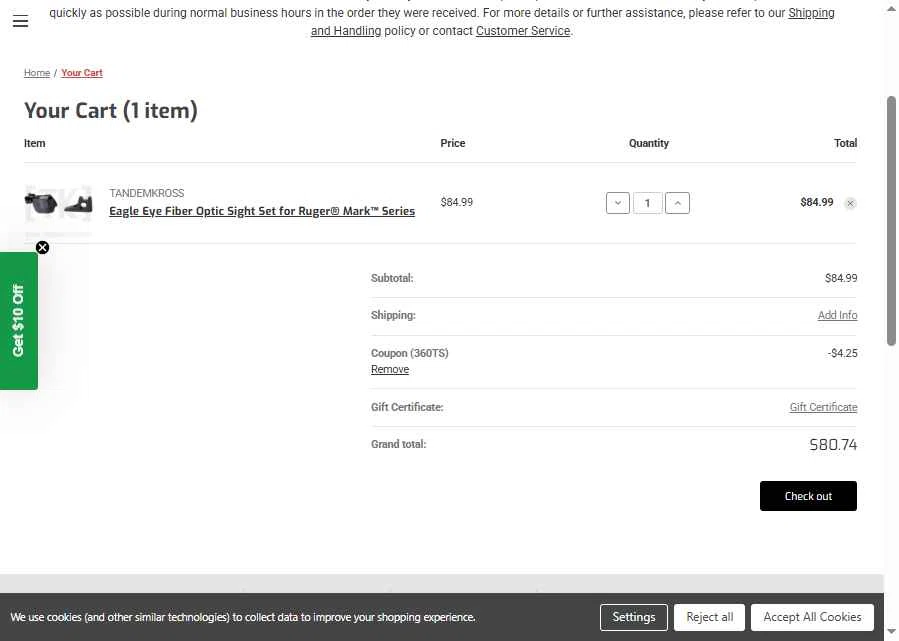
Task: Select the subtotal value $84.99
Action: click(841, 278)
